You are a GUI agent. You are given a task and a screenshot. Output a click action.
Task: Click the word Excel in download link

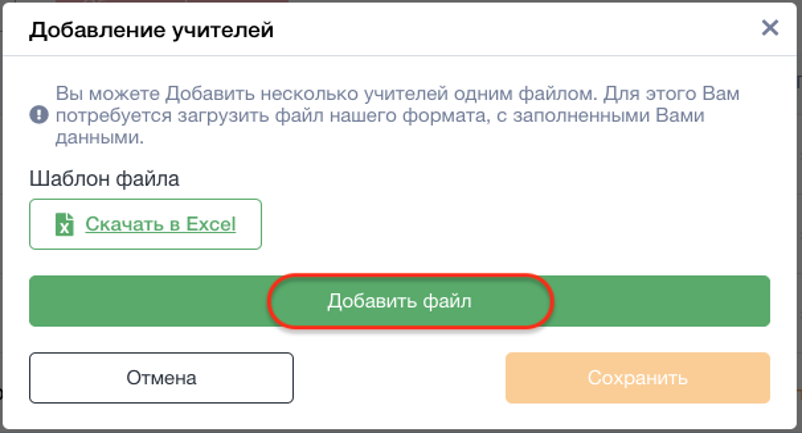point(211,224)
